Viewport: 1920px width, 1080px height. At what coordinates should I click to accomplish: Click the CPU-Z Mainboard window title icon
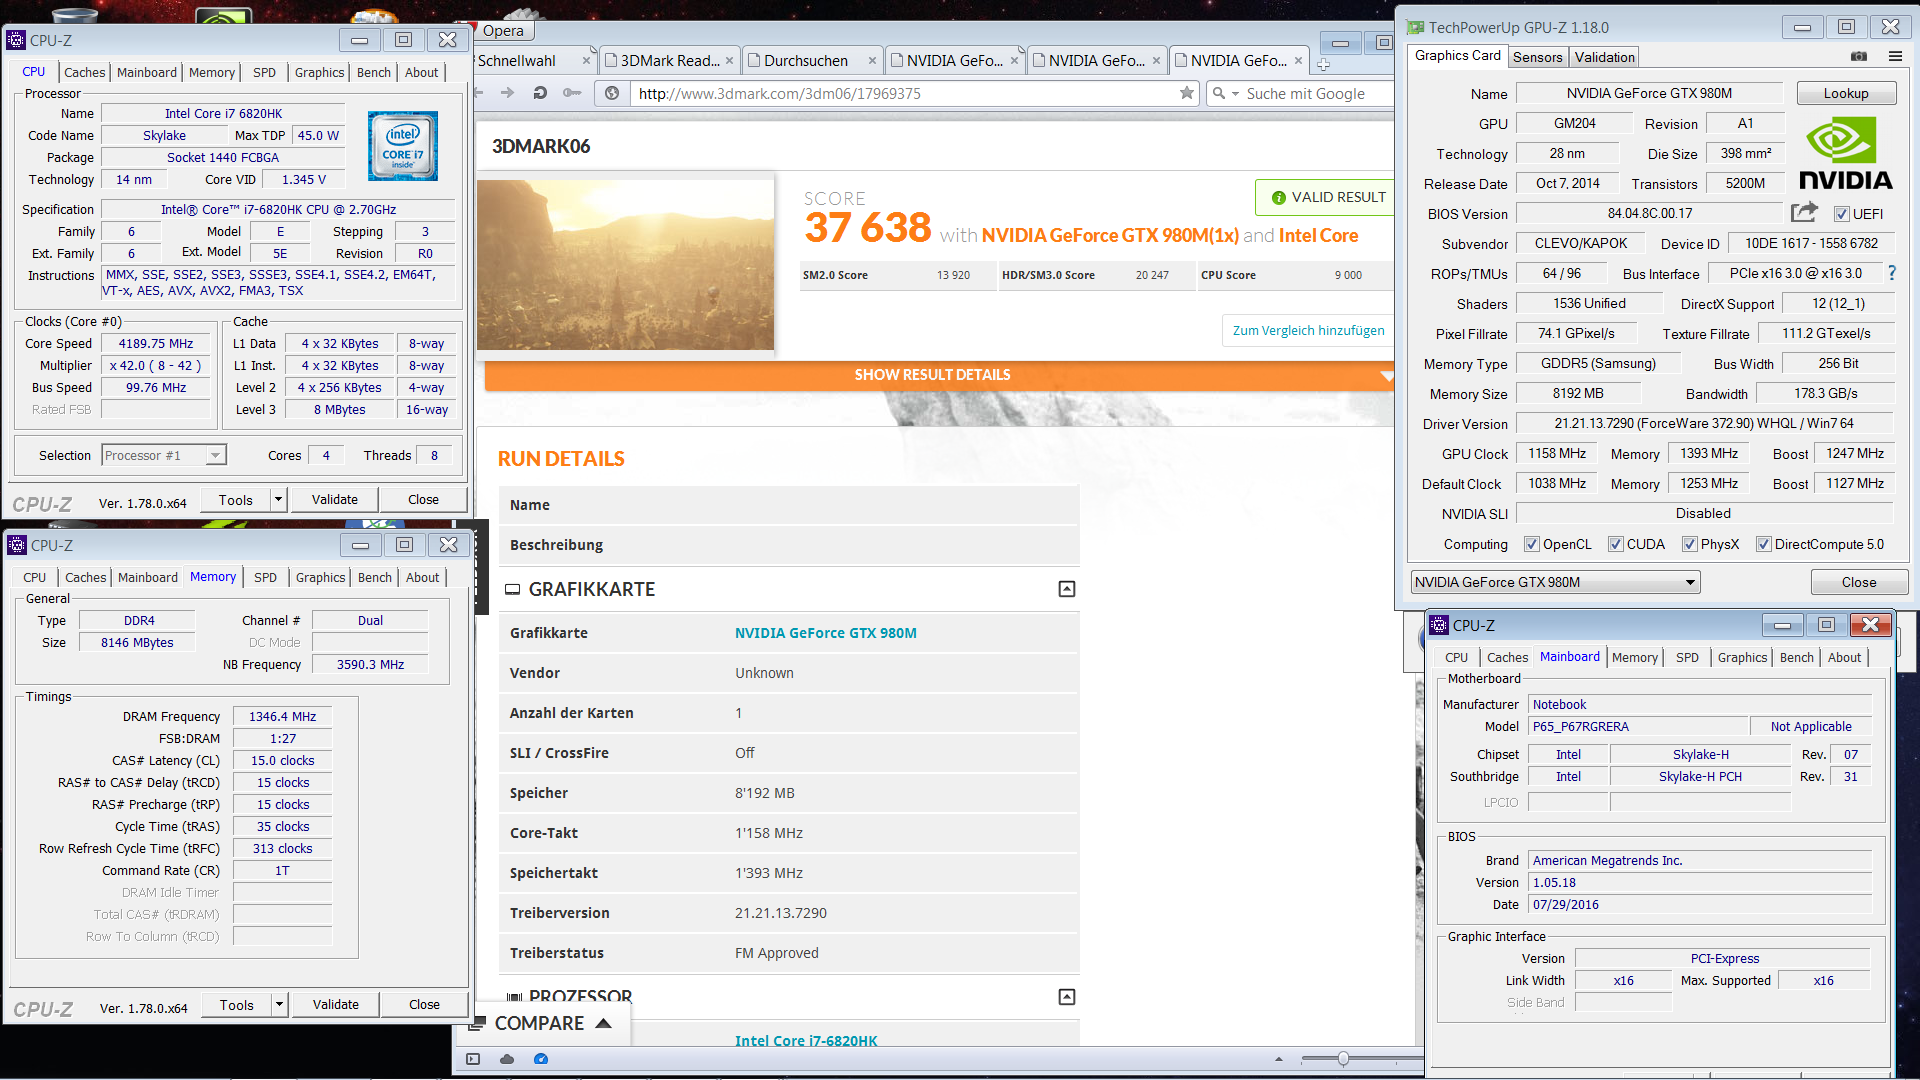point(1439,625)
